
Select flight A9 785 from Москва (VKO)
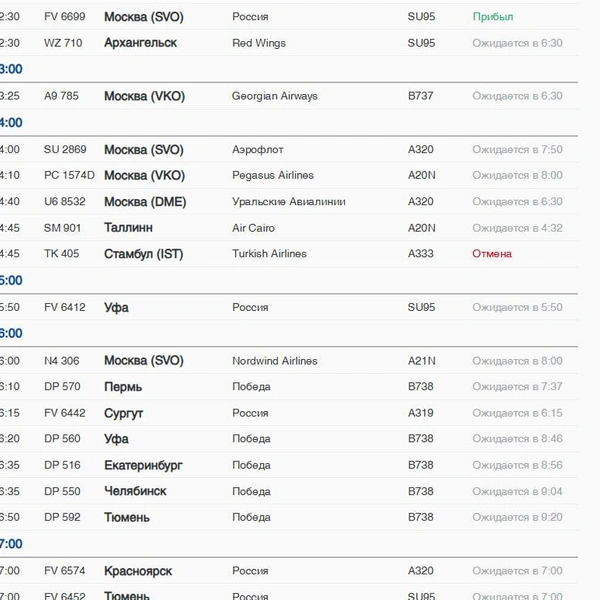[x=289, y=96]
